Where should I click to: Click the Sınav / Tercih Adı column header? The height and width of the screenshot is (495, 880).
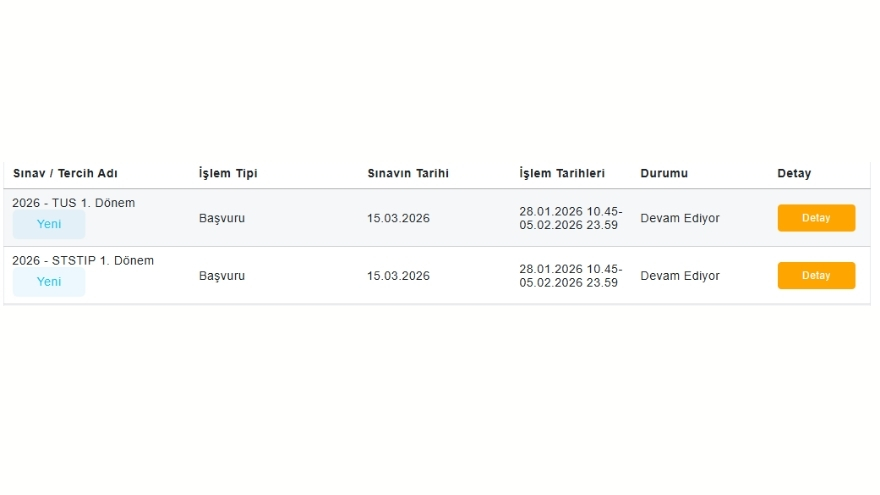(x=65, y=174)
